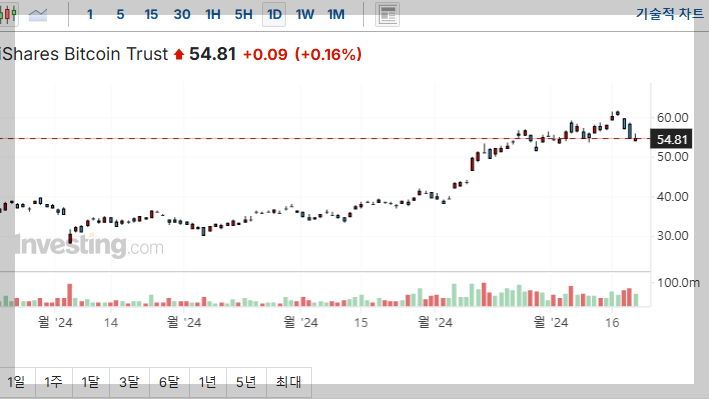Screen dimensions: 709x399
Task: Choose the 15 minute interval
Action: [151, 14]
